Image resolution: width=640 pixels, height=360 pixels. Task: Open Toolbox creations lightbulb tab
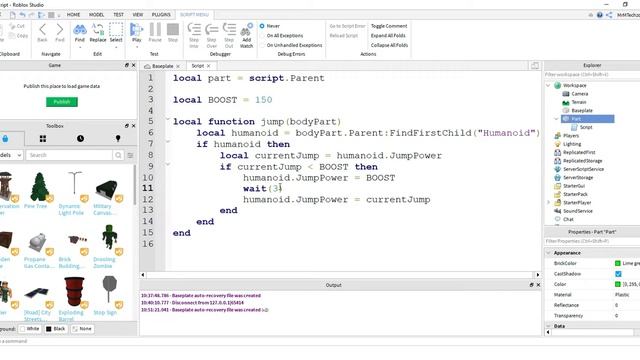[x=118, y=139]
